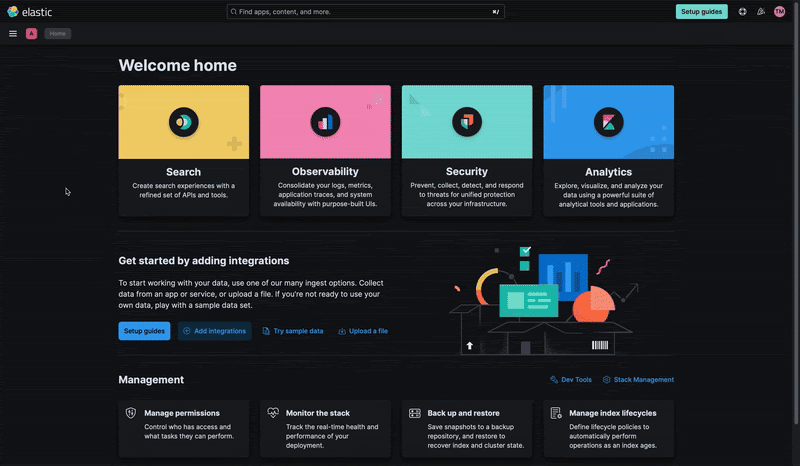Click the Analytics Kibana icon
The image size is (800, 466).
[608, 122]
